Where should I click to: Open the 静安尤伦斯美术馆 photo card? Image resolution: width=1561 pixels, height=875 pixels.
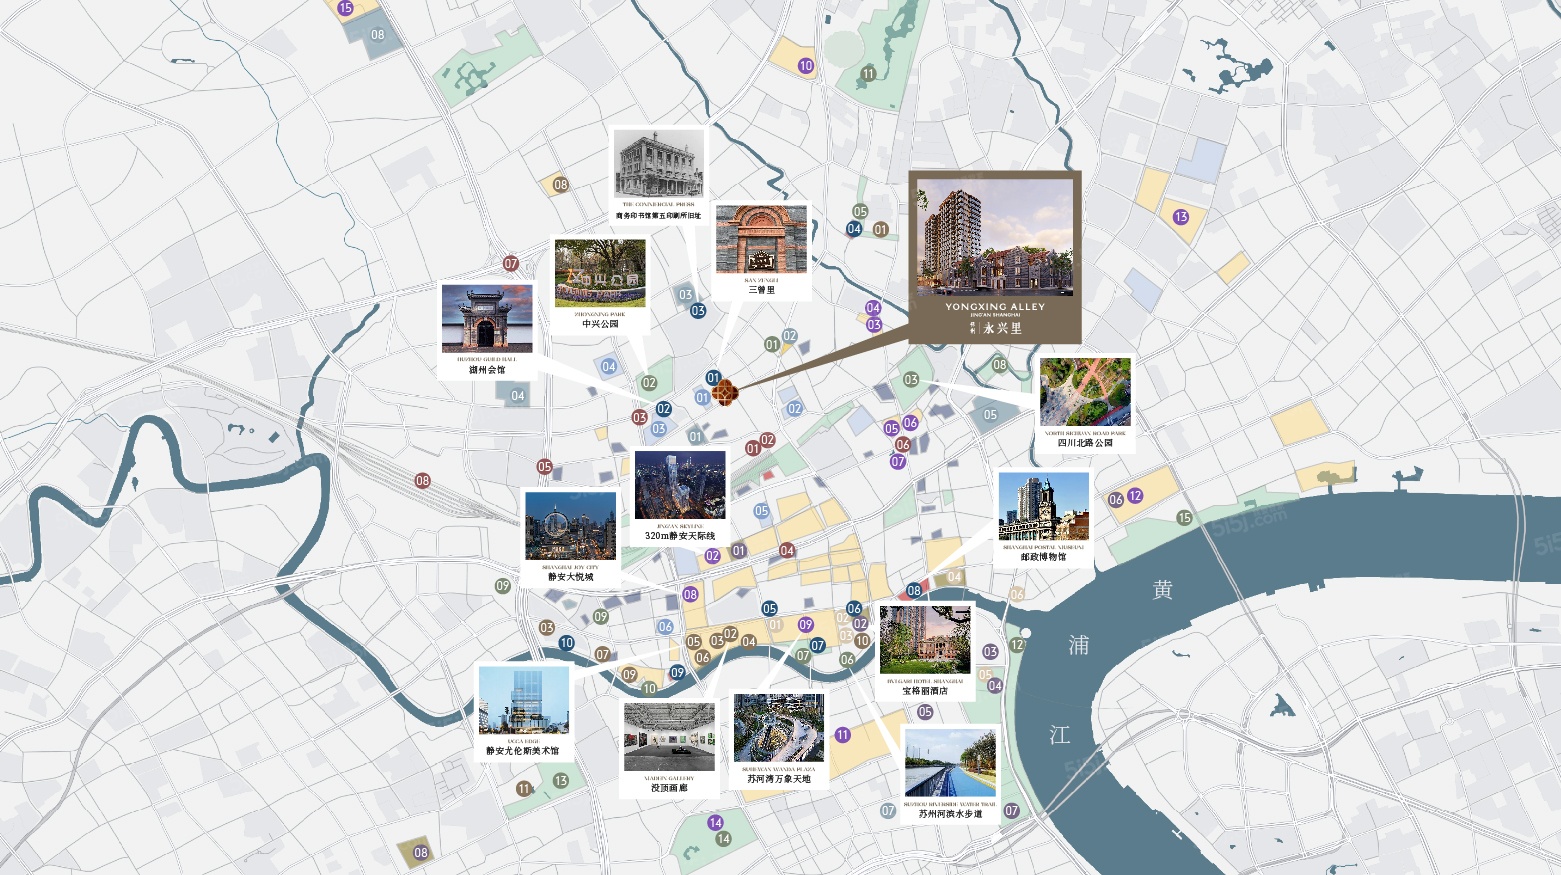point(523,713)
